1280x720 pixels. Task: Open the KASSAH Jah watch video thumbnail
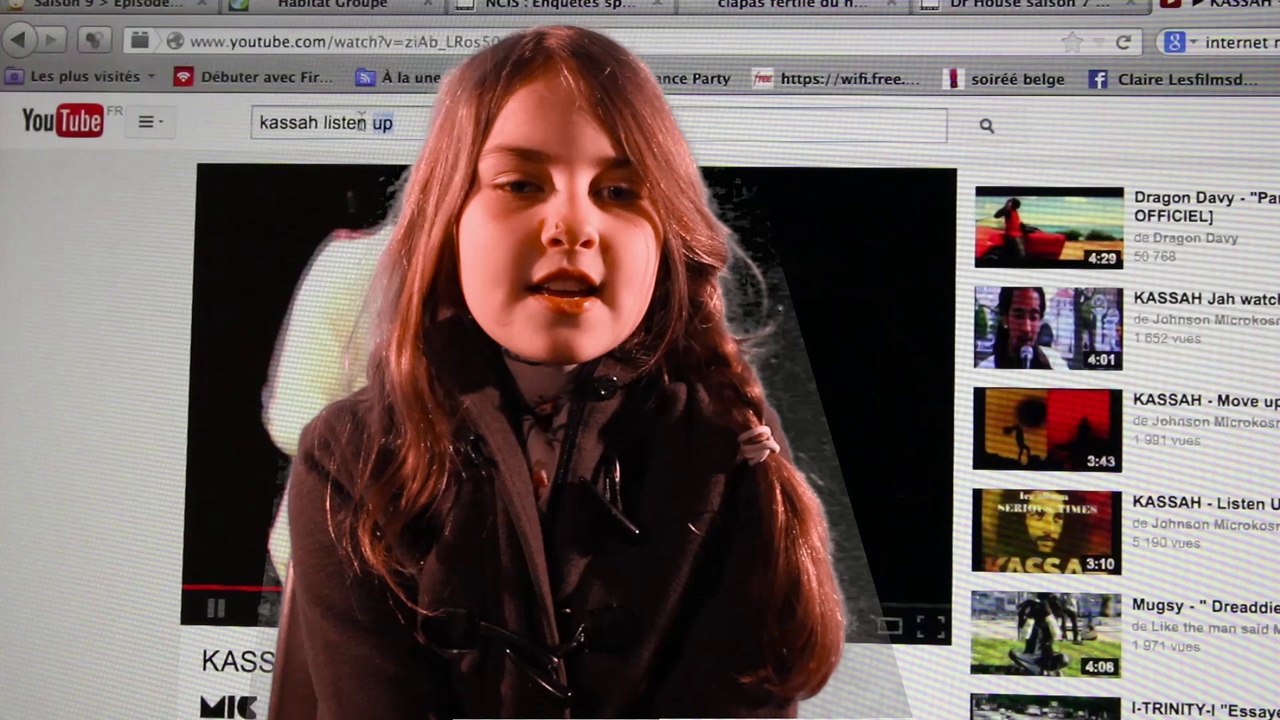coord(1048,328)
